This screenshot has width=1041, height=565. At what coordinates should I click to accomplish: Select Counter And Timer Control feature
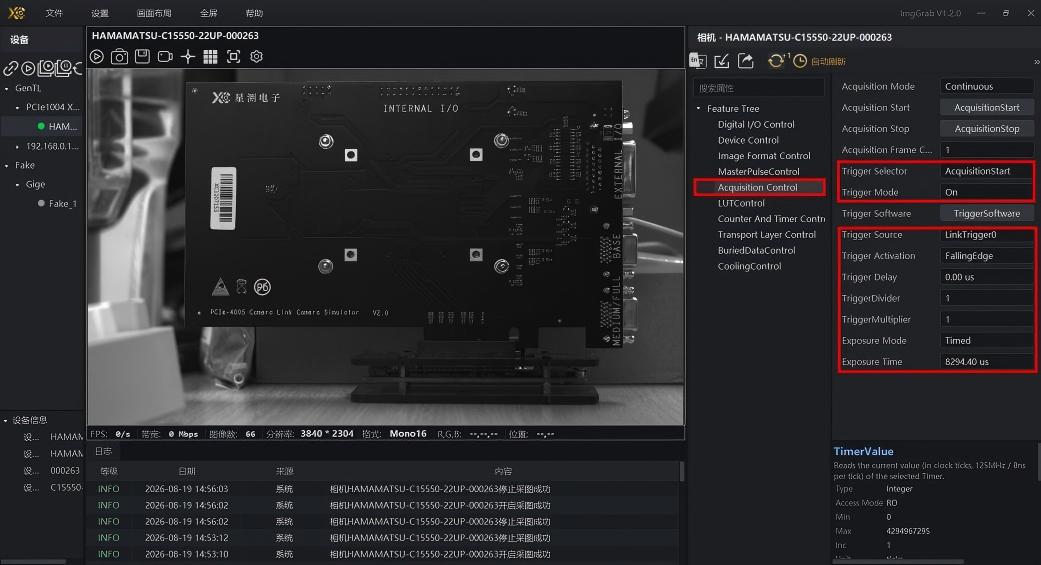(771, 219)
